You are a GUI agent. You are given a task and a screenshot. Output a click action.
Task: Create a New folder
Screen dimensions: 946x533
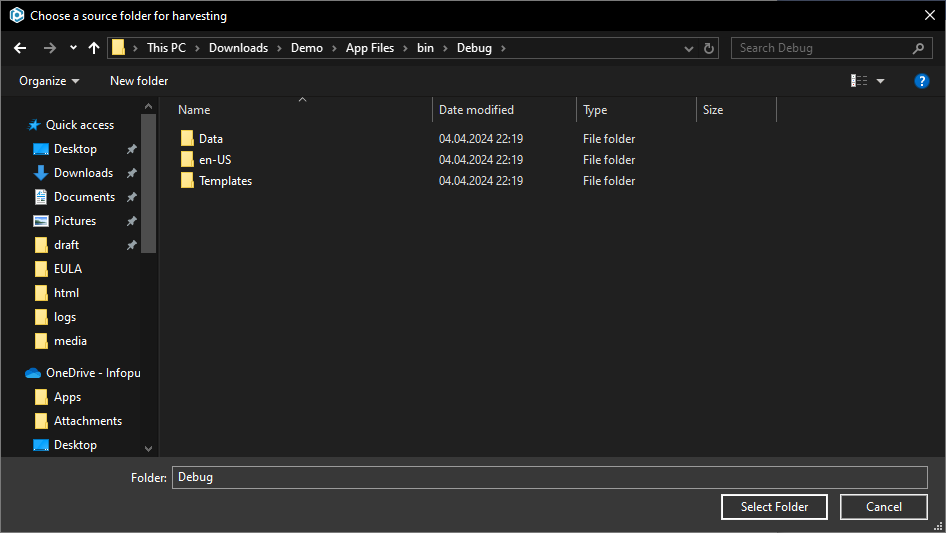pos(139,81)
